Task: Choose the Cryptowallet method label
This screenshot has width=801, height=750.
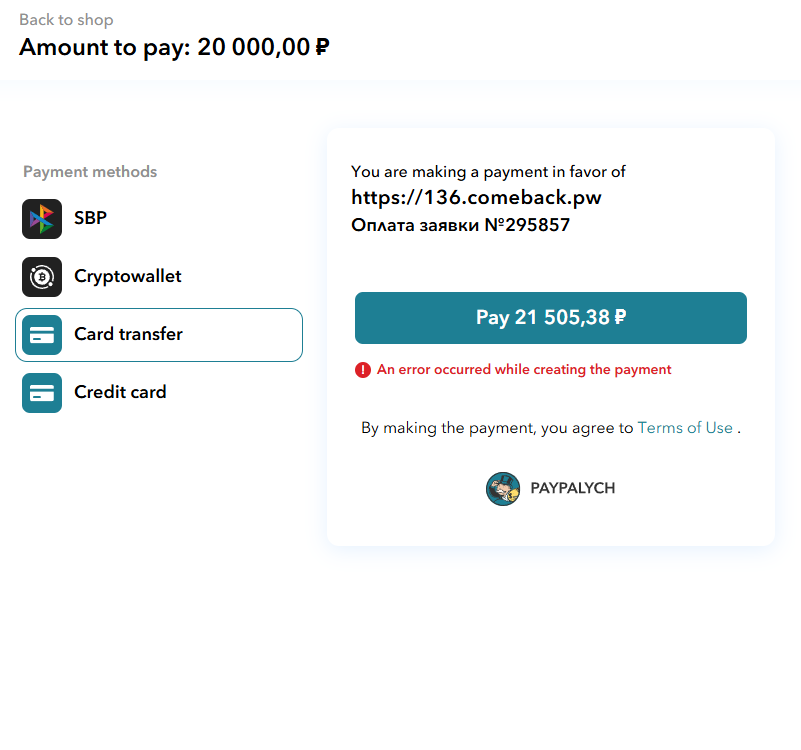Action: coord(128,276)
